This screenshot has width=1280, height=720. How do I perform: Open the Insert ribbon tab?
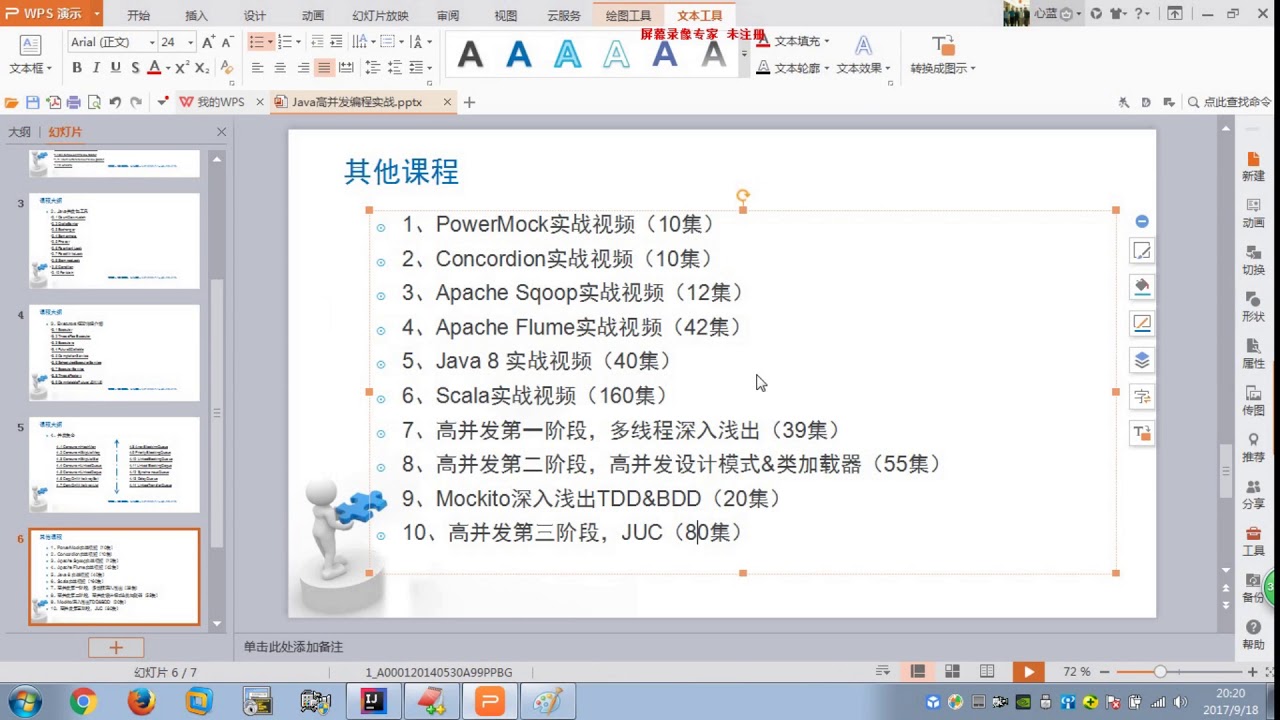click(197, 16)
